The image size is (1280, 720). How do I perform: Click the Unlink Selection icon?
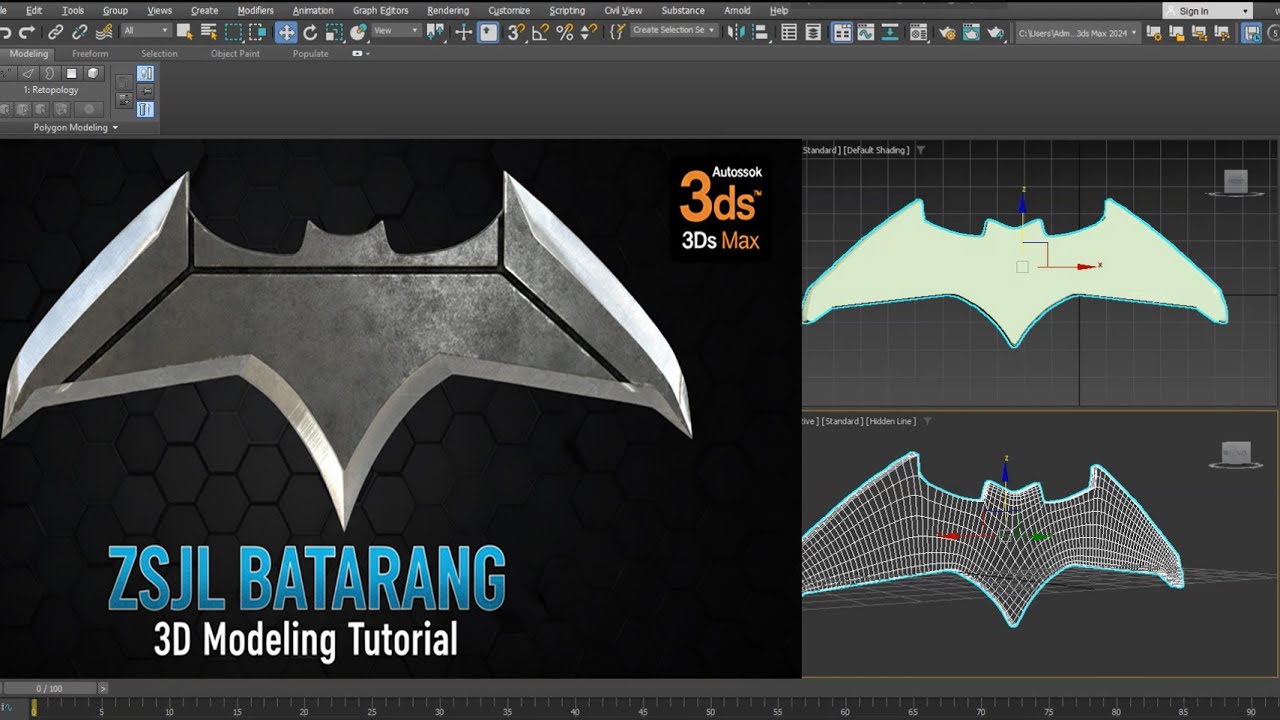80,32
